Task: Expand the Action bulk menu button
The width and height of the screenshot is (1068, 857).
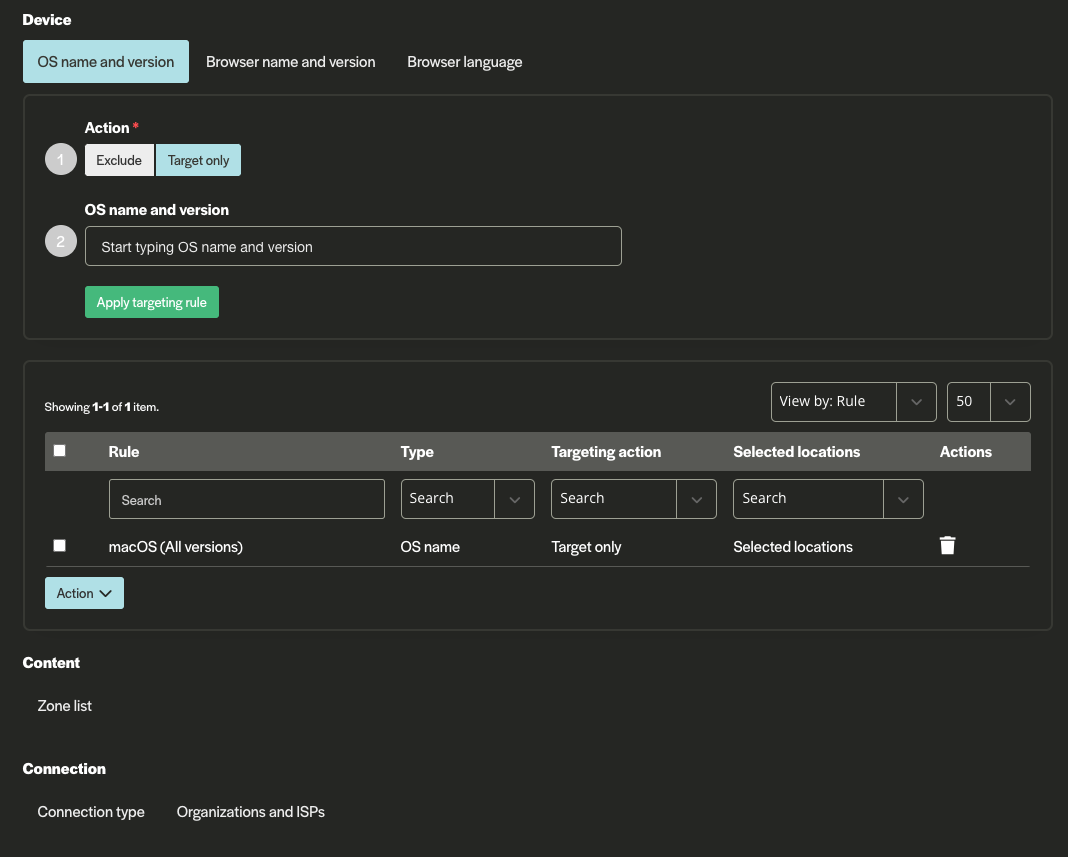Action: click(84, 593)
